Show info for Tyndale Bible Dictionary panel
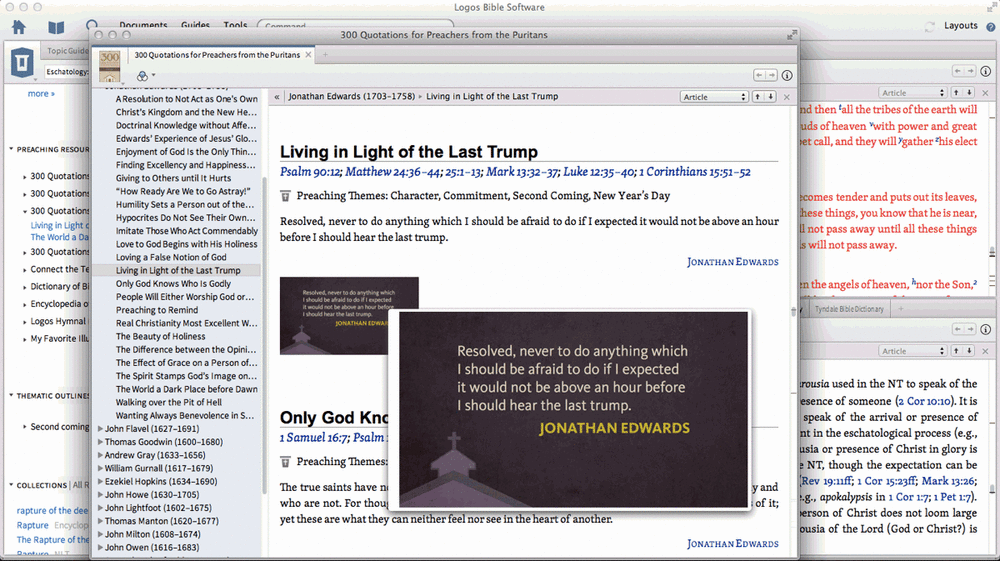 985,330
